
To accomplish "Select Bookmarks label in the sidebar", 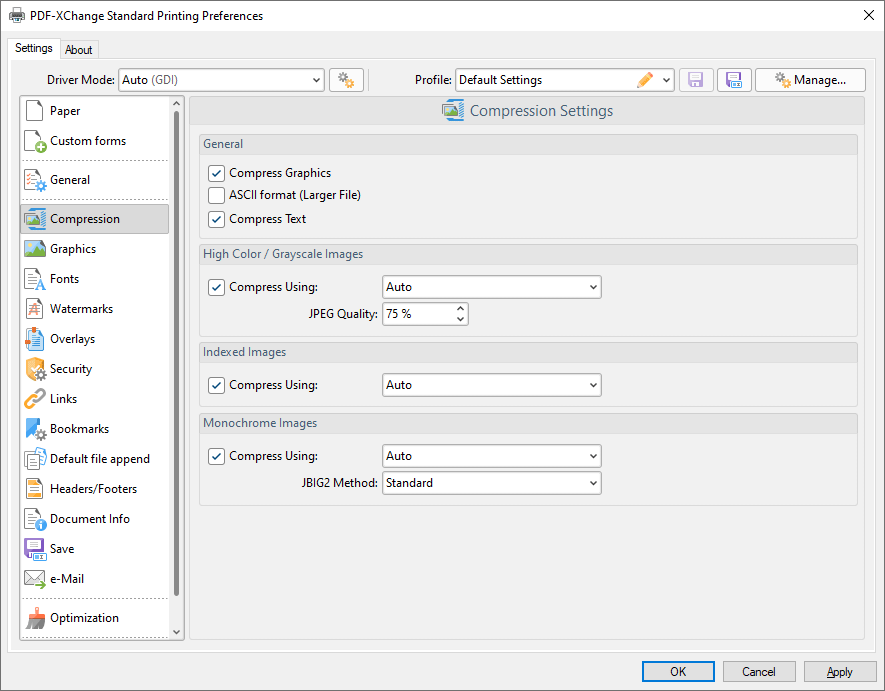I will click(x=80, y=429).
